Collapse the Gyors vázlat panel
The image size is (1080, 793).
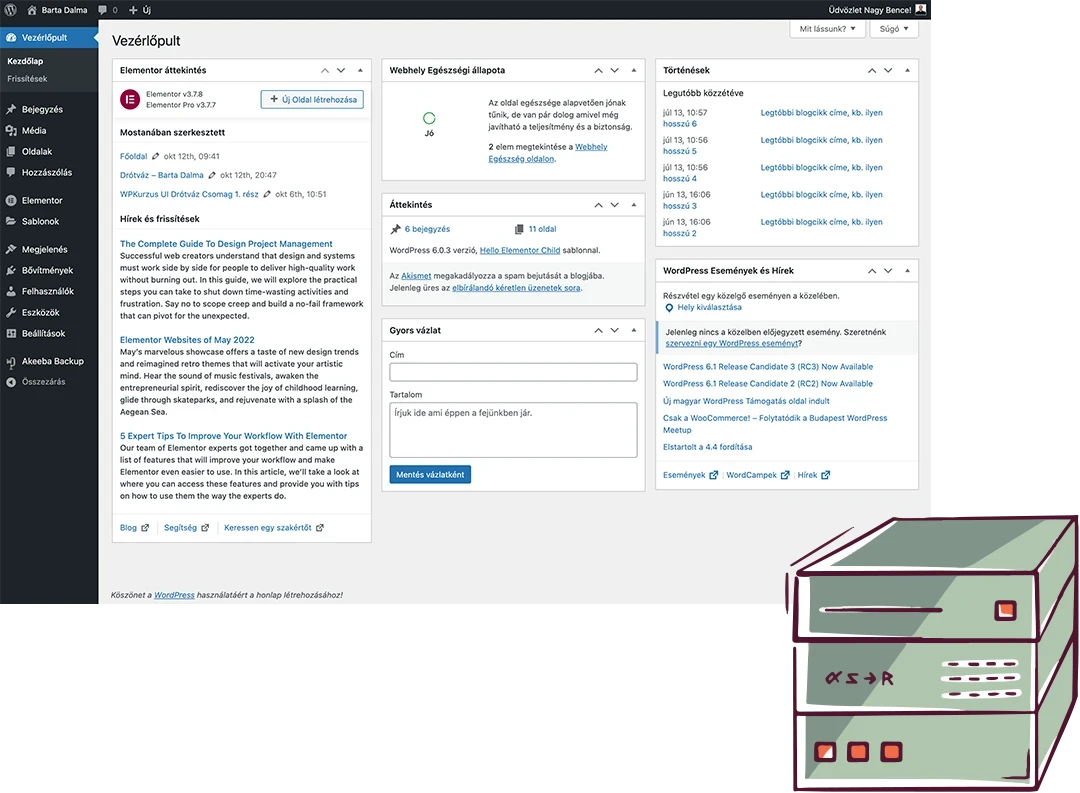(634, 330)
